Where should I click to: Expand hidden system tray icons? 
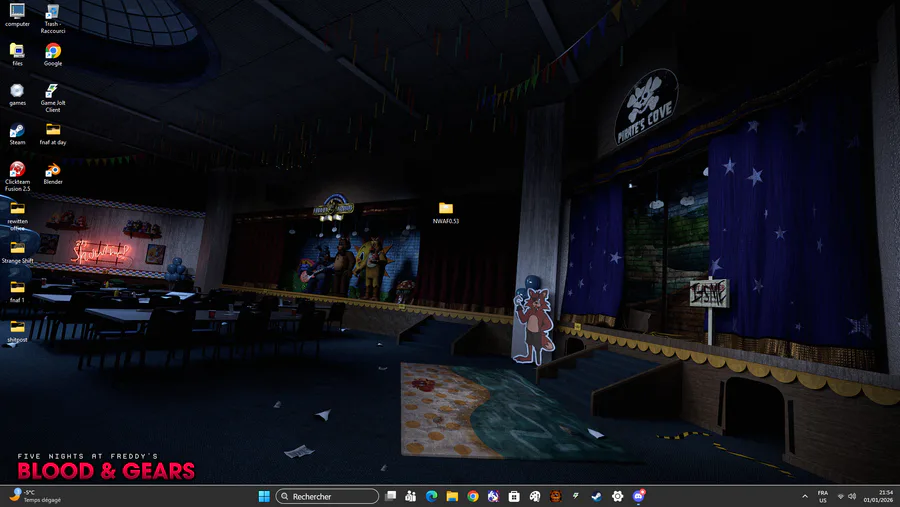click(x=805, y=496)
